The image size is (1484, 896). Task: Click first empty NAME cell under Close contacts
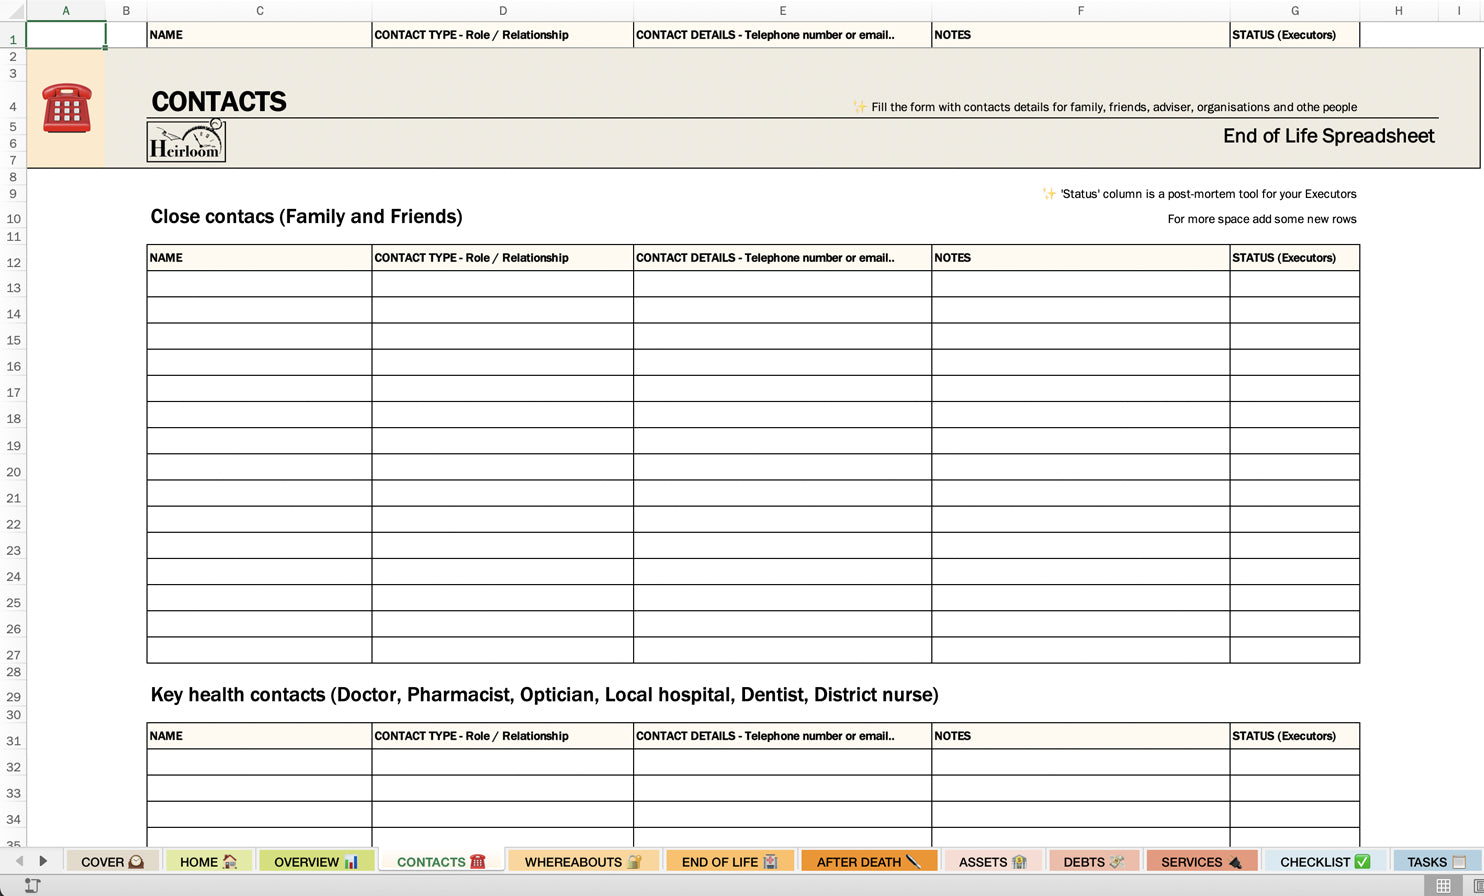(259, 284)
